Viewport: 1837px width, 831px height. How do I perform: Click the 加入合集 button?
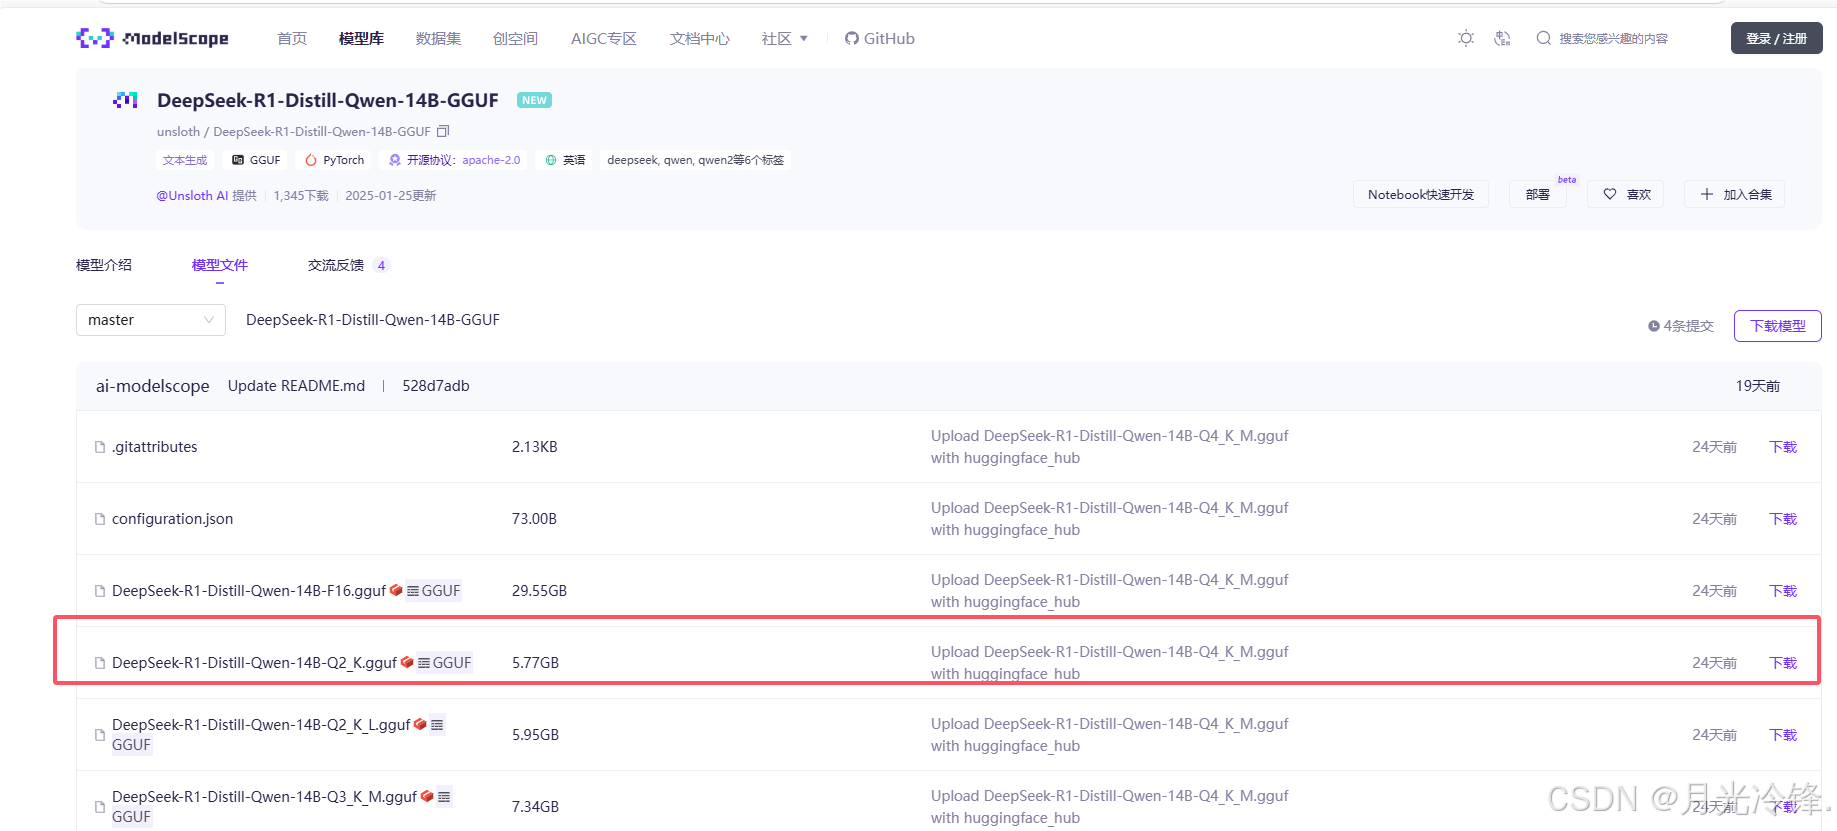point(1735,194)
